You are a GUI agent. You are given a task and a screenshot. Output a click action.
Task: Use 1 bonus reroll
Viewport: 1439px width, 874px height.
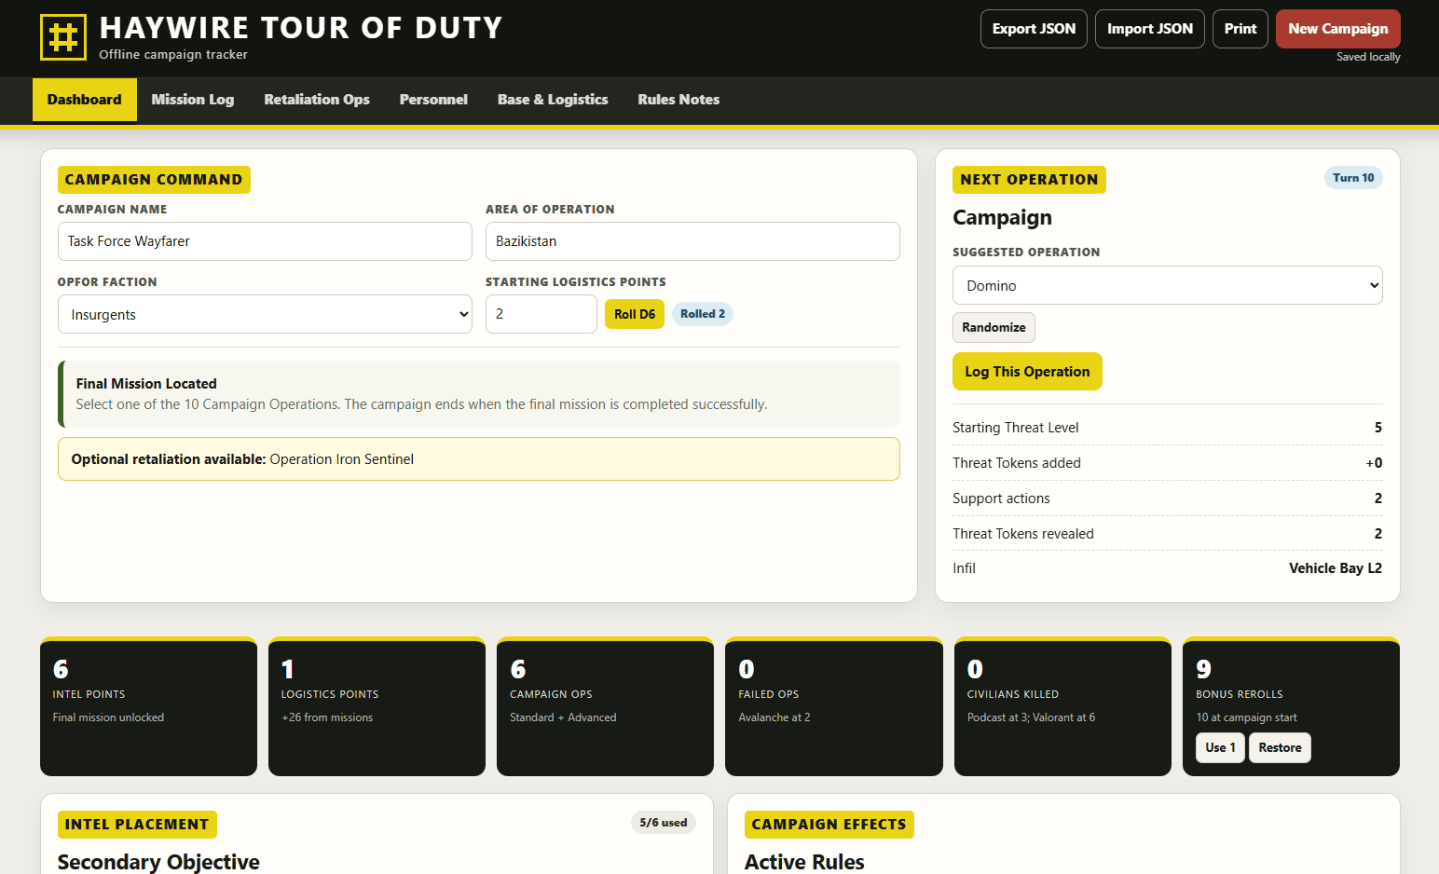point(1220,748)
